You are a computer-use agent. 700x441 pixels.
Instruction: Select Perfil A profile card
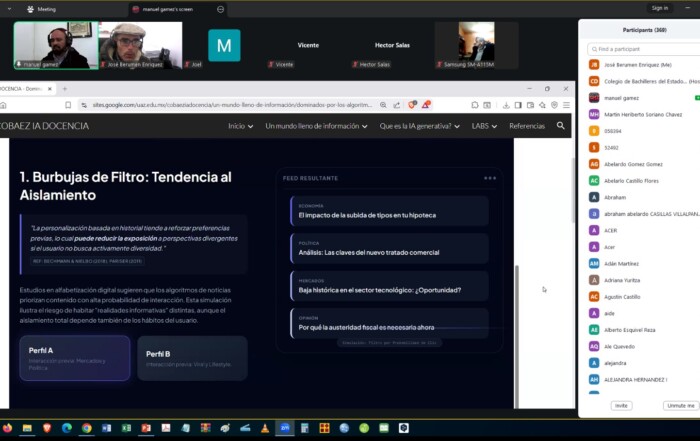[x=75, y=358]
